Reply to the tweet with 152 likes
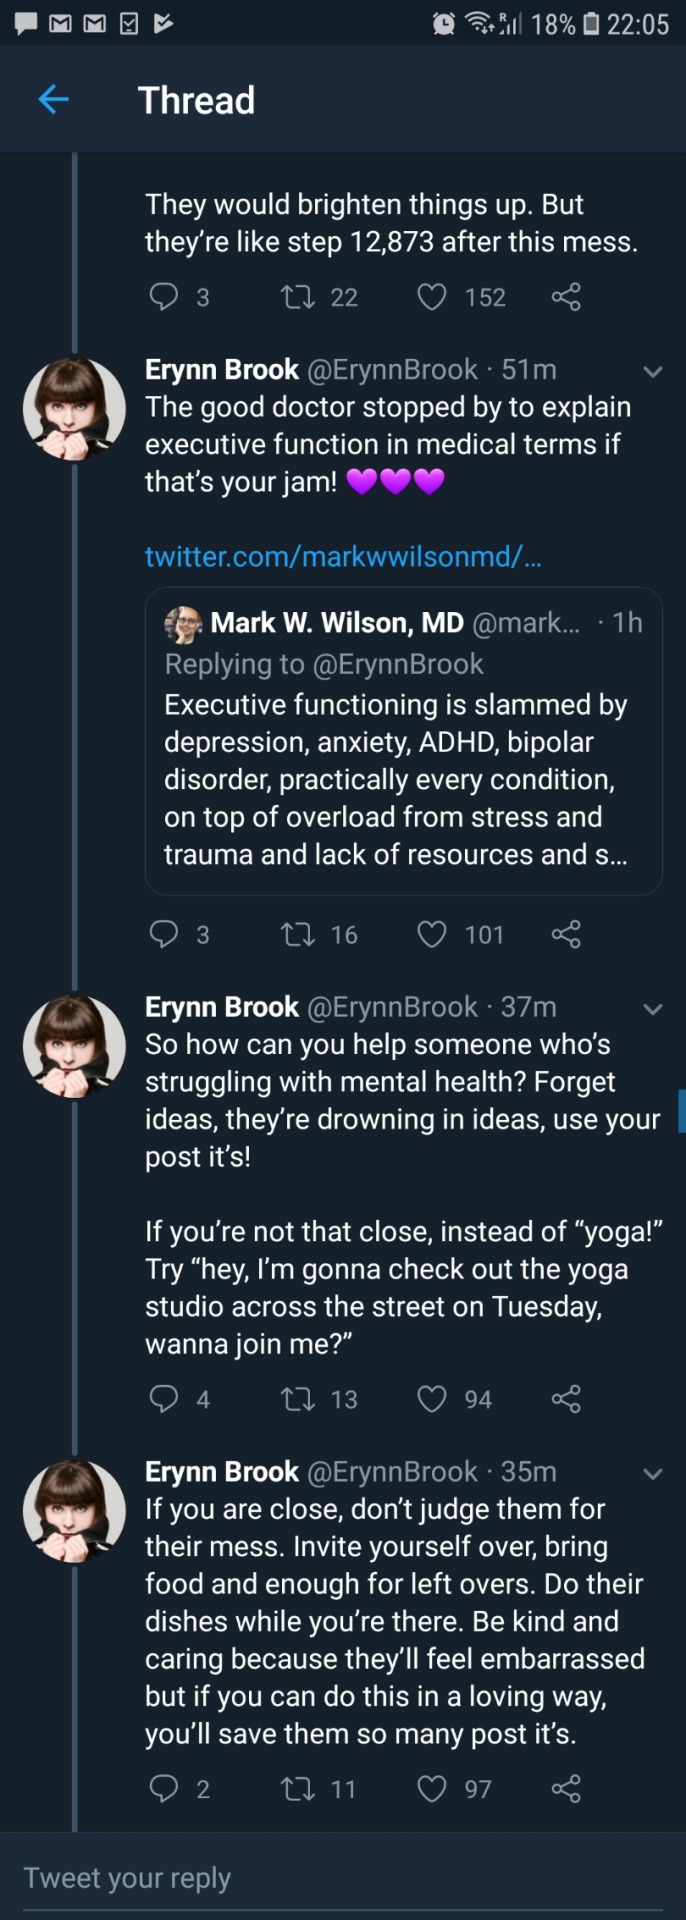 tap(163, 297)
